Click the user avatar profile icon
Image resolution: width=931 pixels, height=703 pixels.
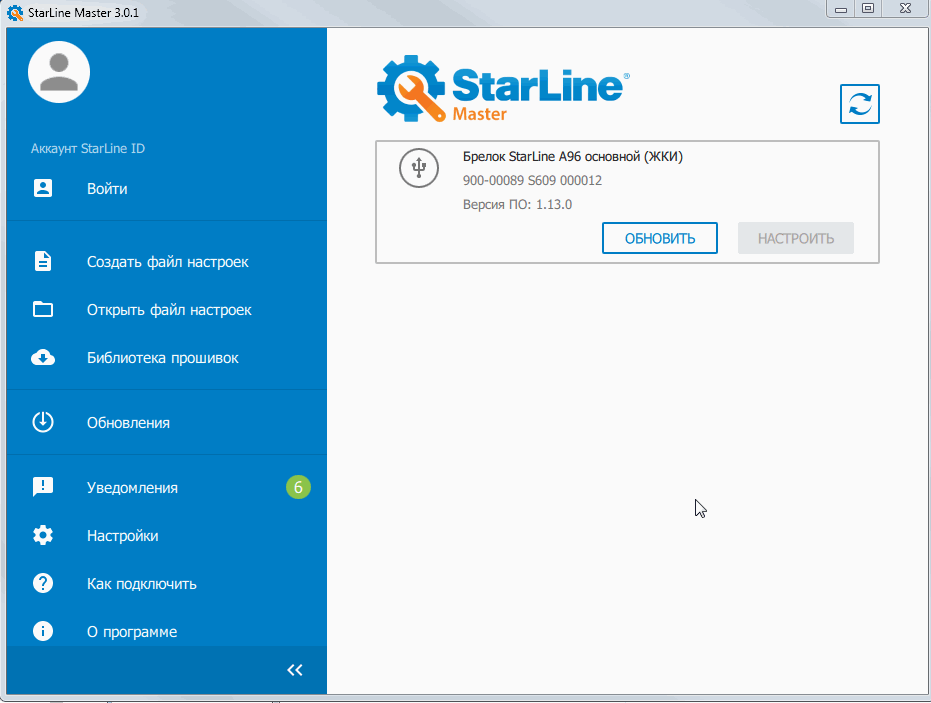click(59, 72)
